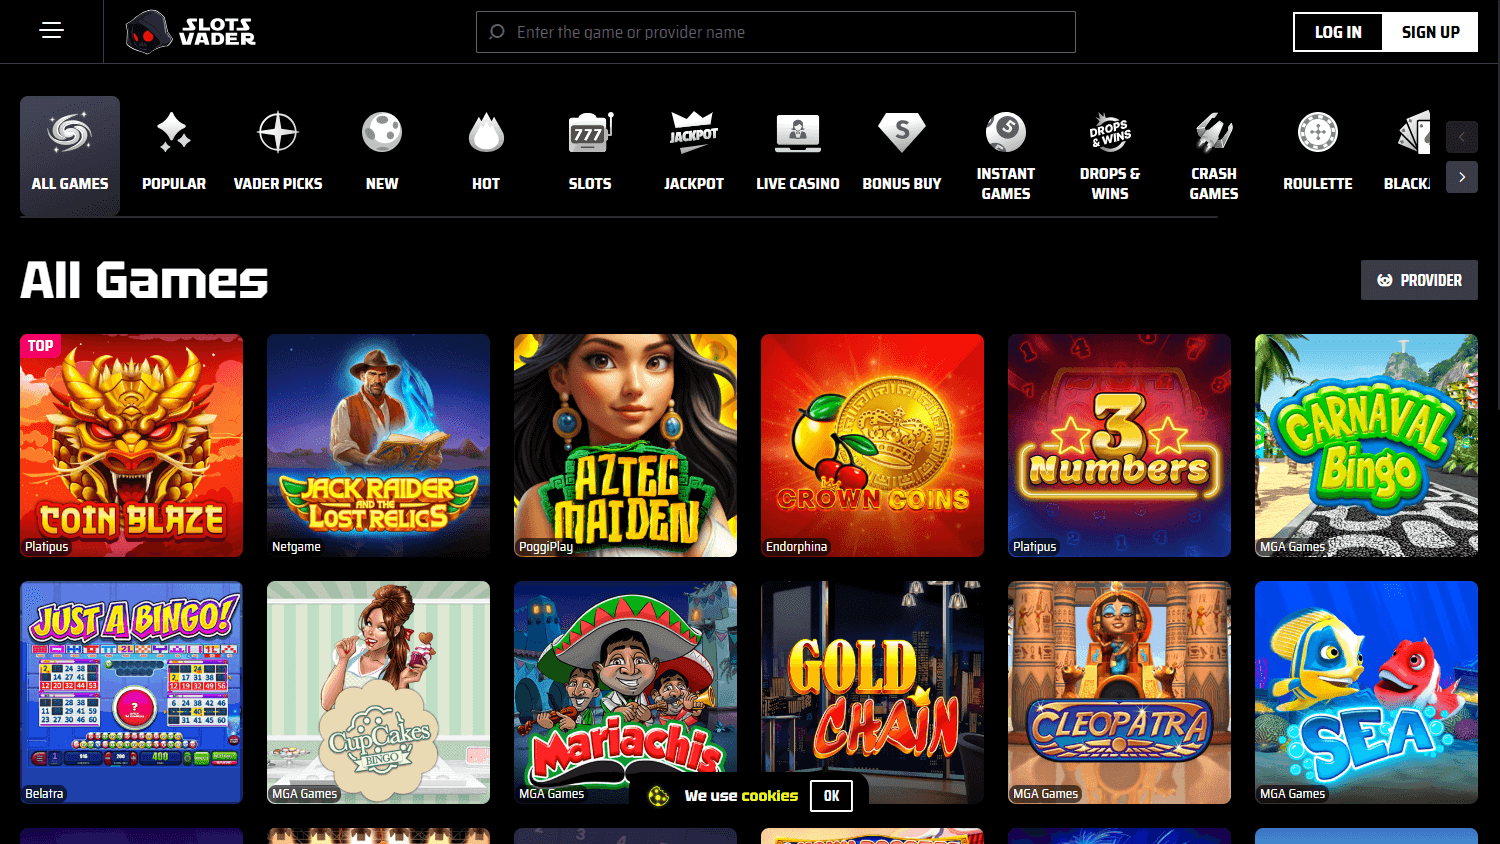
Task: Open the Jackpot crown category icon
Action: click(x=694, y=131)
